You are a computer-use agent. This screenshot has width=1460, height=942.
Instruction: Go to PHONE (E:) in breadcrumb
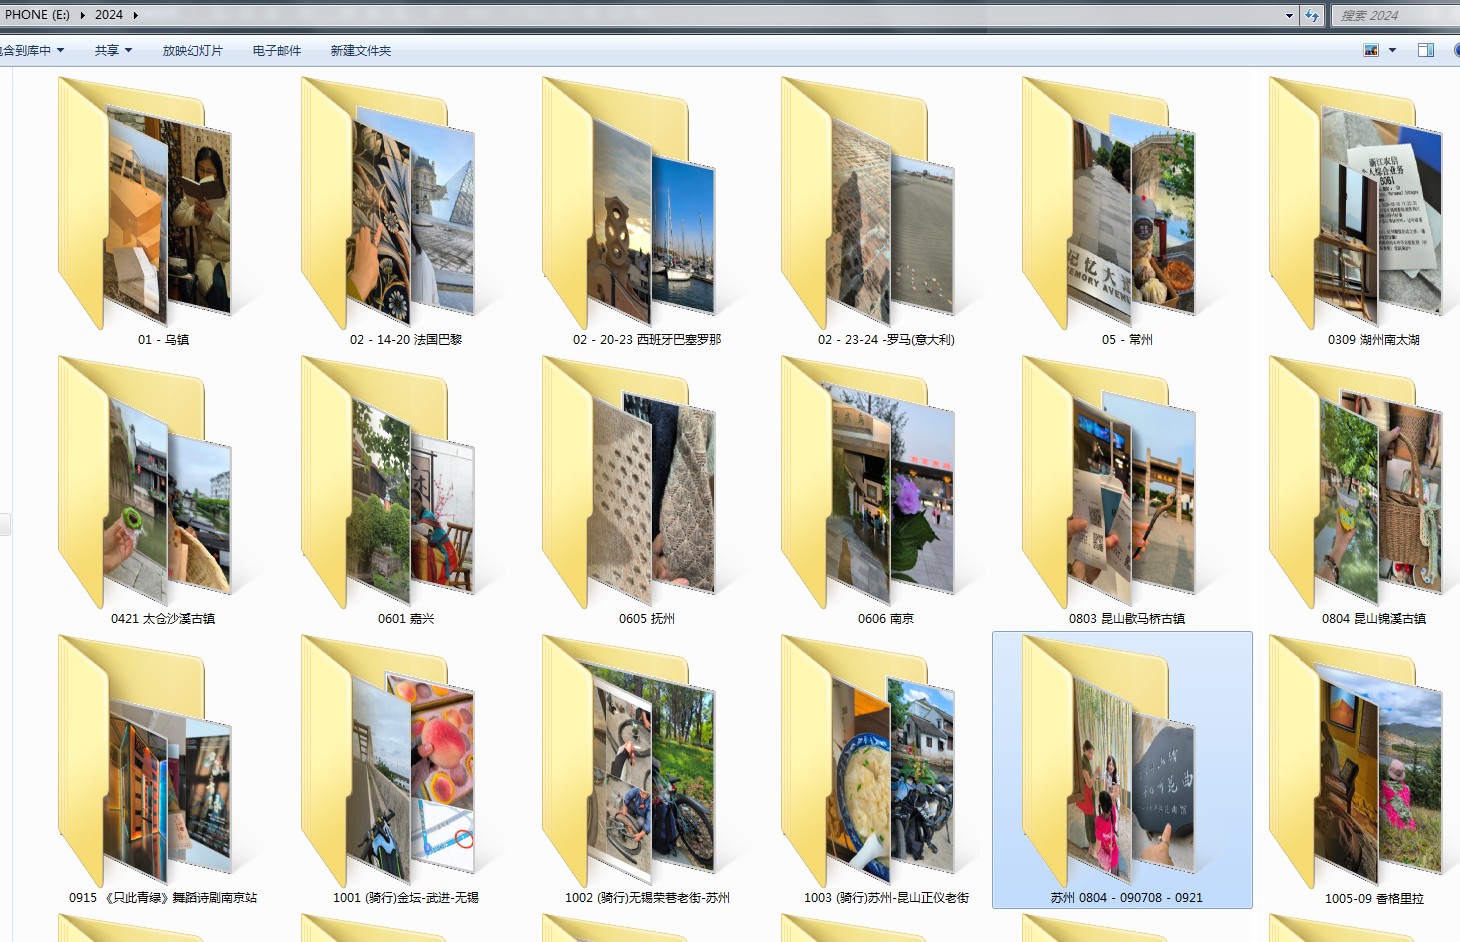[x=37, y=15]
